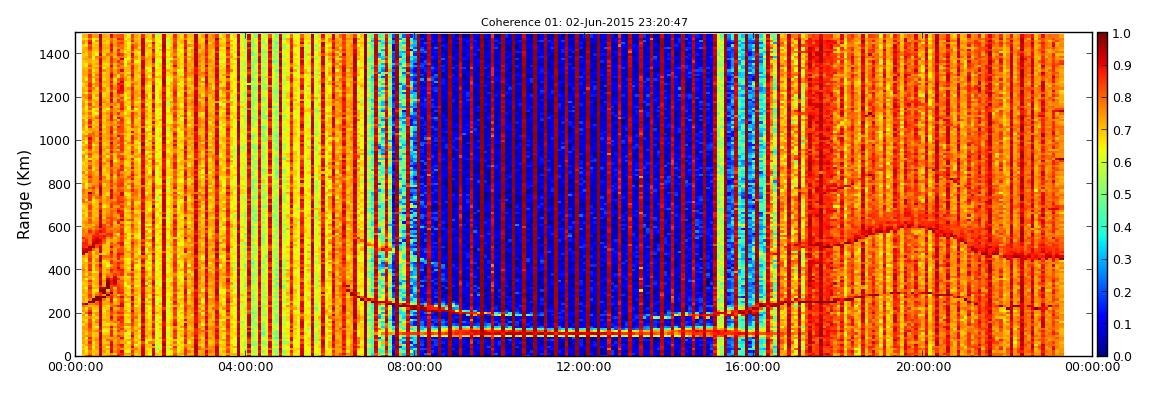The image size is (1150, 407).
Task: Click the colorbar 0.8 label
Action: click(1121, 98)
